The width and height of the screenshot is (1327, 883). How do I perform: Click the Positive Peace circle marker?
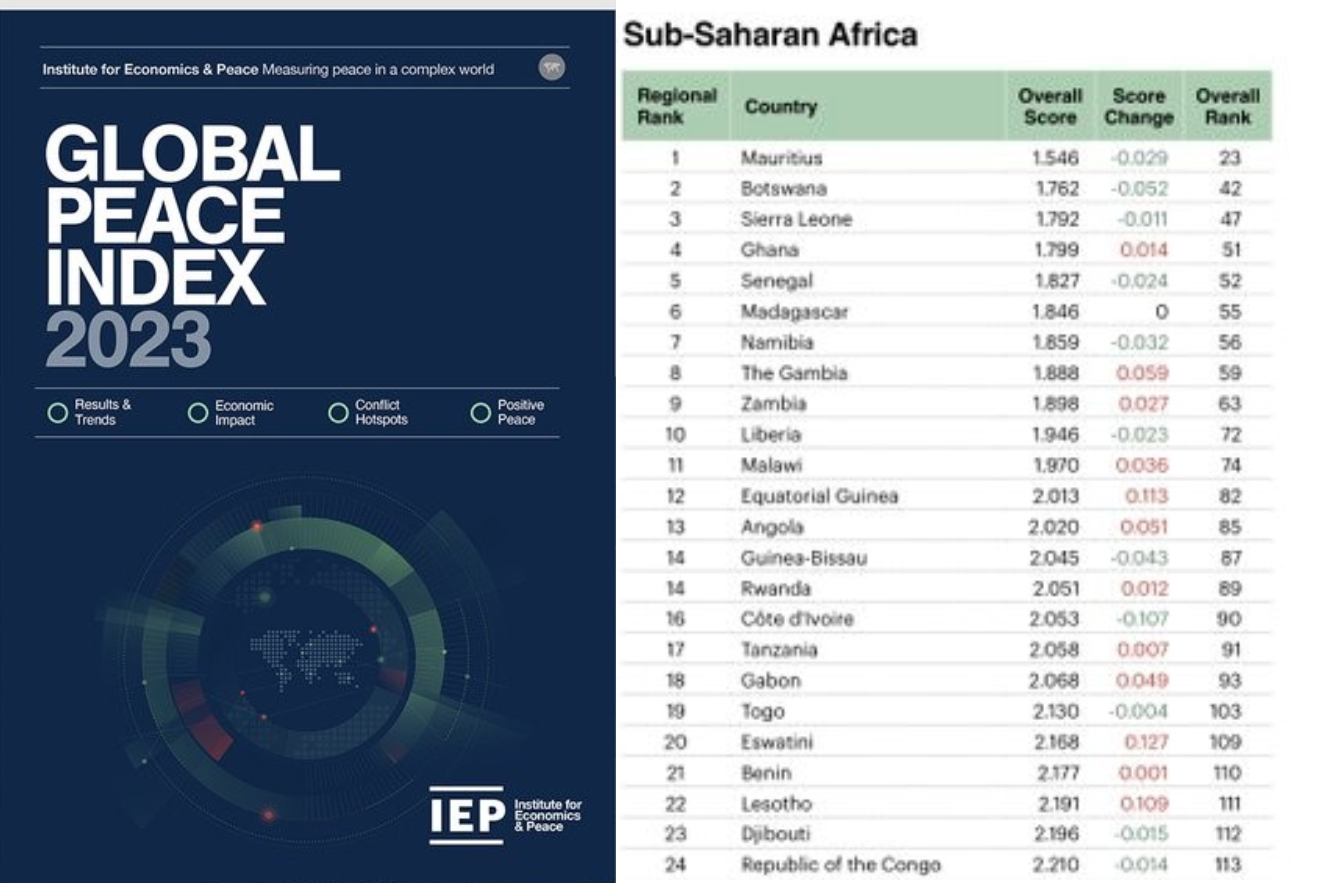(x=480, y=412)
